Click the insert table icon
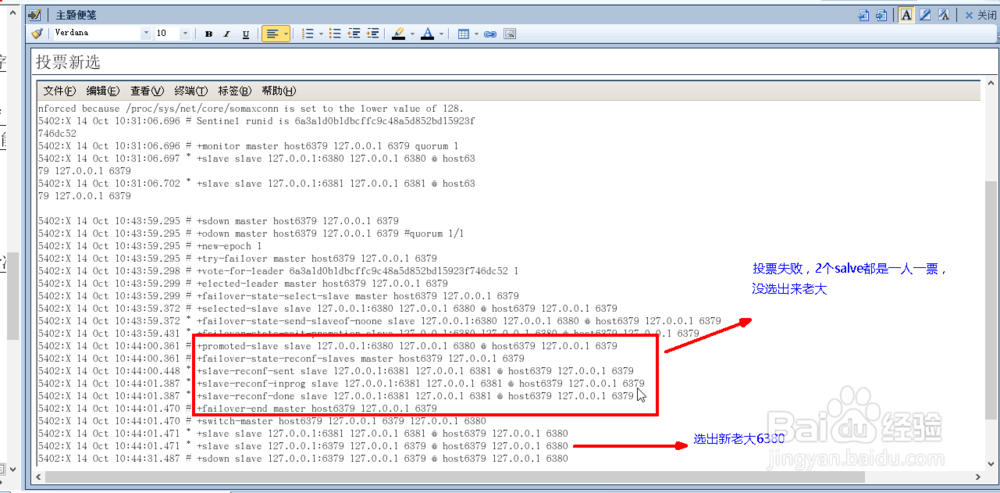 tap(464, 34)
